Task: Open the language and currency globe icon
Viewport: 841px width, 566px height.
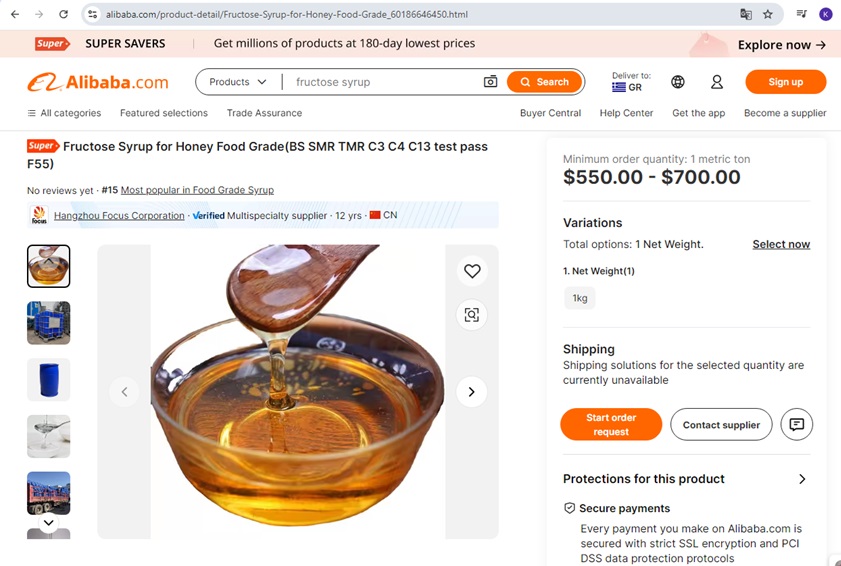Action: [x=678, y=82]
